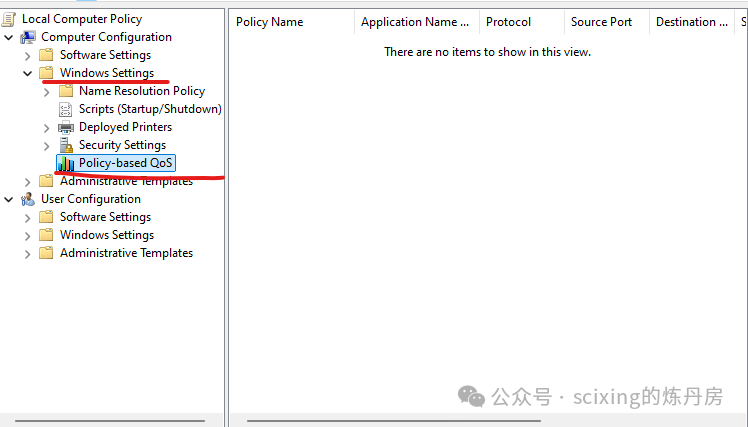Click the Scripts (Startup/Shutdown) script icon
748x427 pixels.
(x=66, y=109)
